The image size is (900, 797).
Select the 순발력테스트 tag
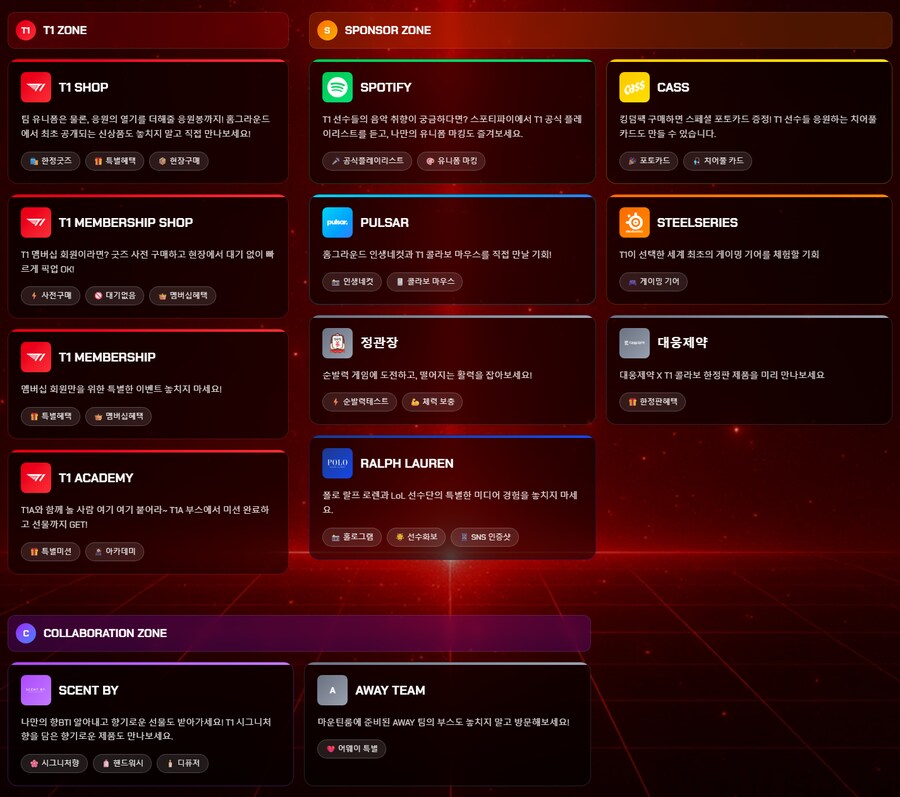click(360, 402)
